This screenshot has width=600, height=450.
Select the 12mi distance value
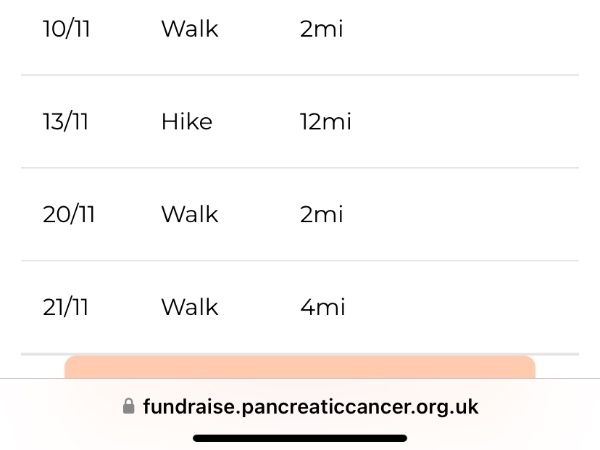coord(325,122)
